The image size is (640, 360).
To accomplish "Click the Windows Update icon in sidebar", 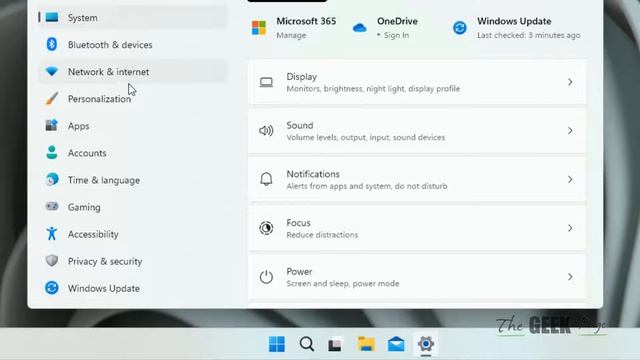I will [x=52, y=288].
